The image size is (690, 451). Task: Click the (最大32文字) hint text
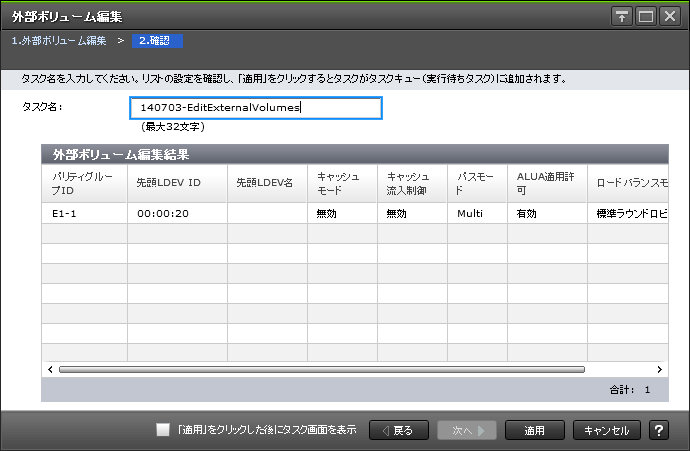(x=173, y=127)
